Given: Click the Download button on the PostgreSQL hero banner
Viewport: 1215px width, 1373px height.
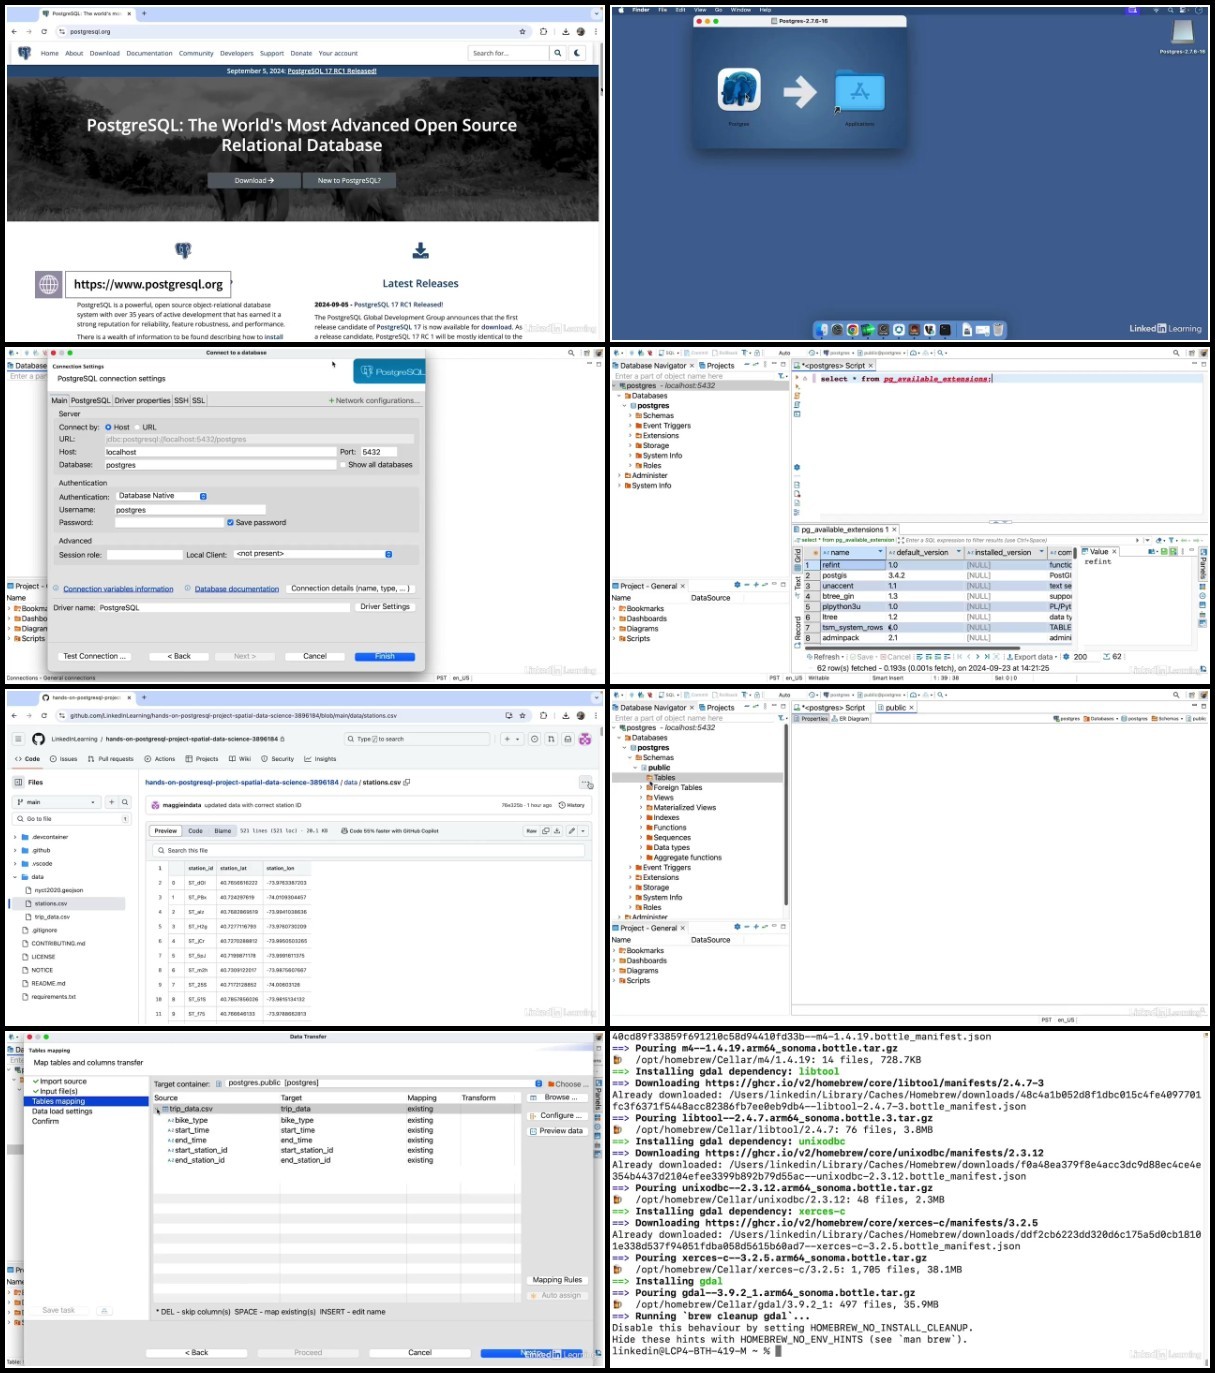Looking at the screenshot, I should 254,181.
